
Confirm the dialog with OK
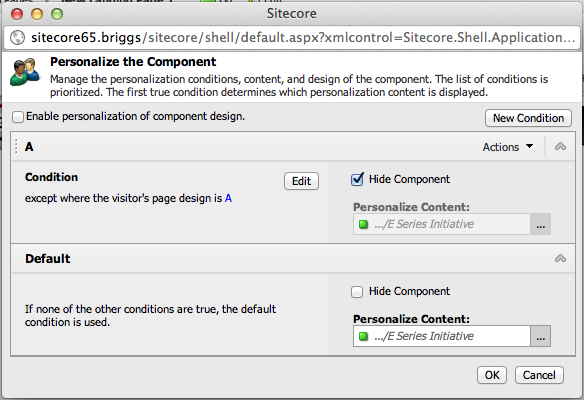492,375
